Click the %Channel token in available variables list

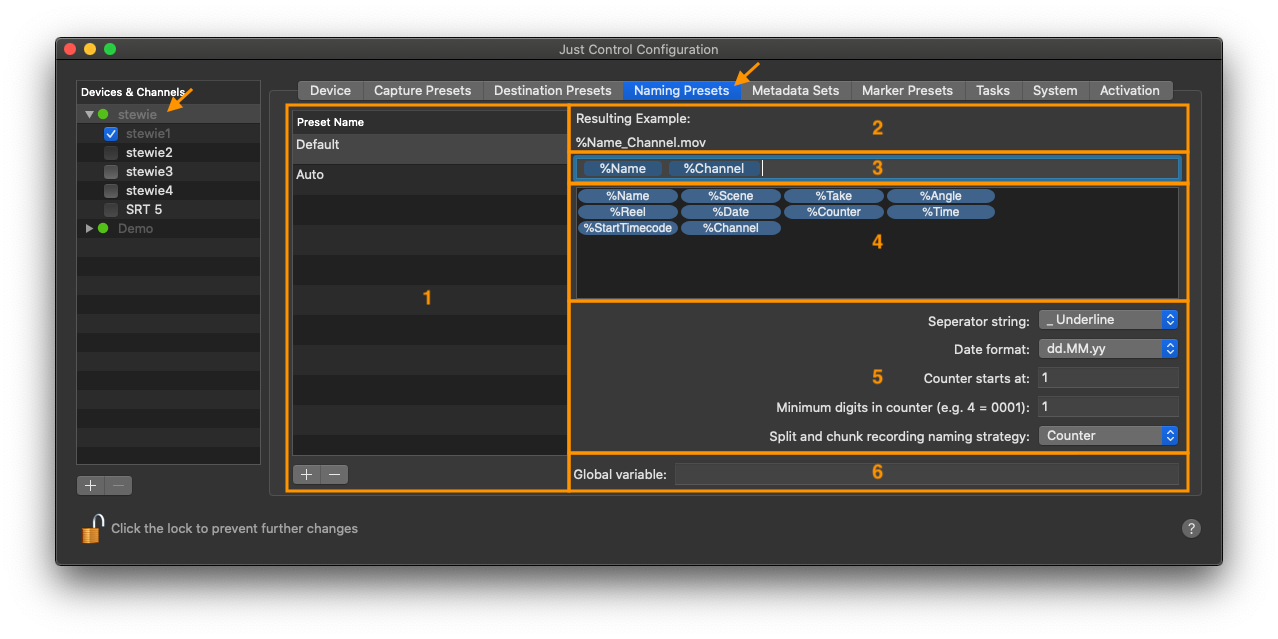click(731, 228)
